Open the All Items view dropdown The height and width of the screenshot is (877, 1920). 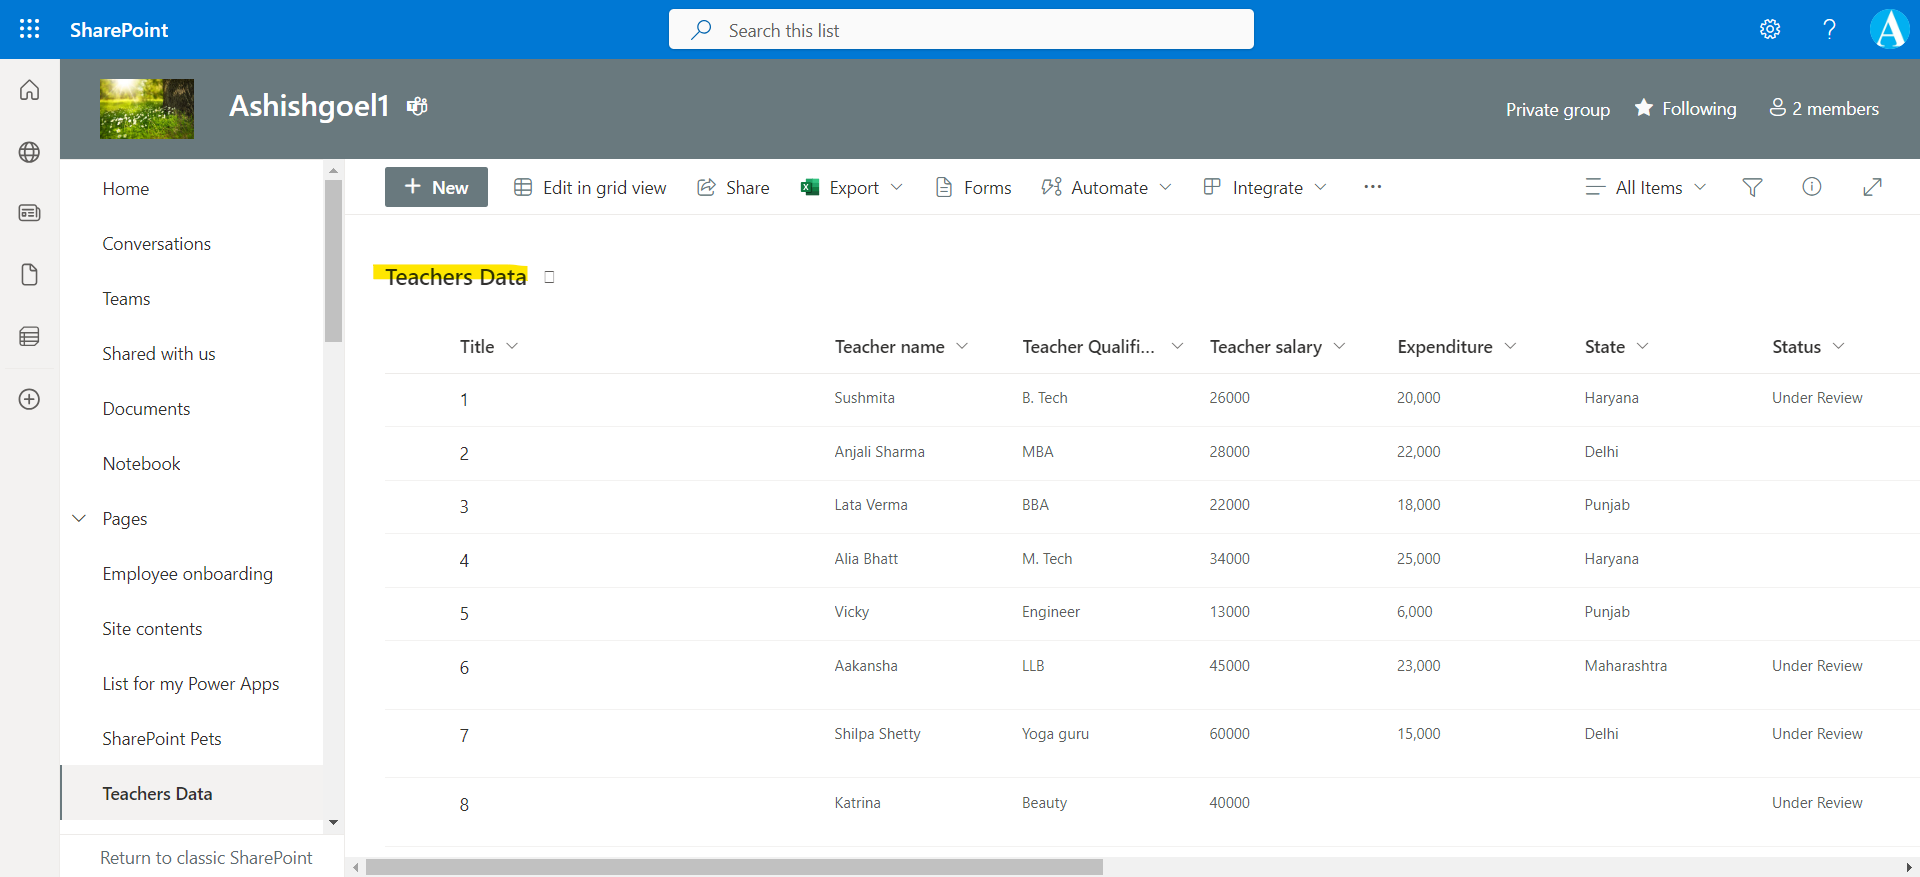coord(1646,187)
